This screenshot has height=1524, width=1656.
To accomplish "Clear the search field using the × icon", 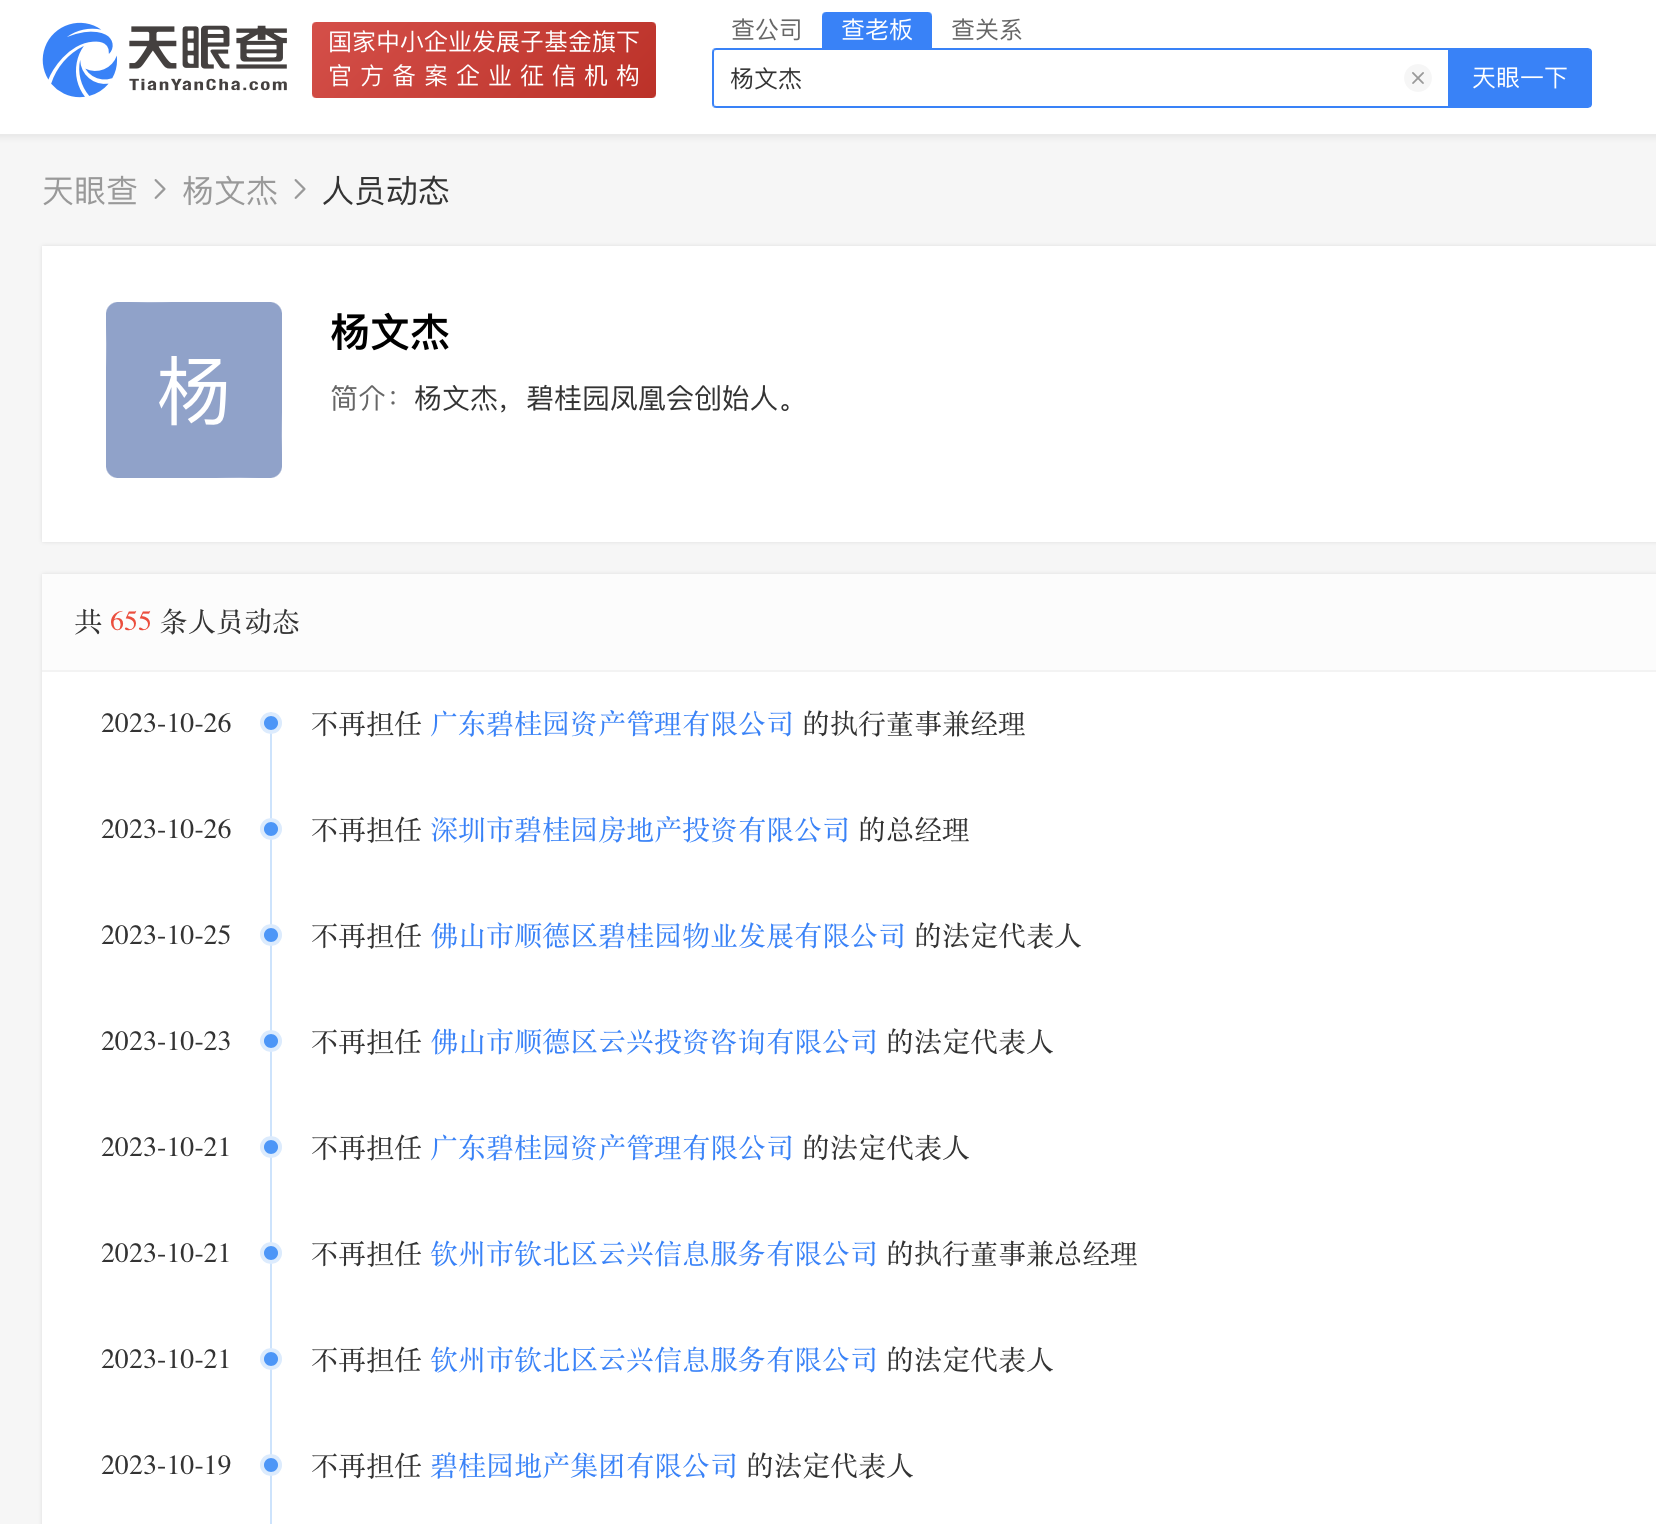I will [x=1417, y=78].
